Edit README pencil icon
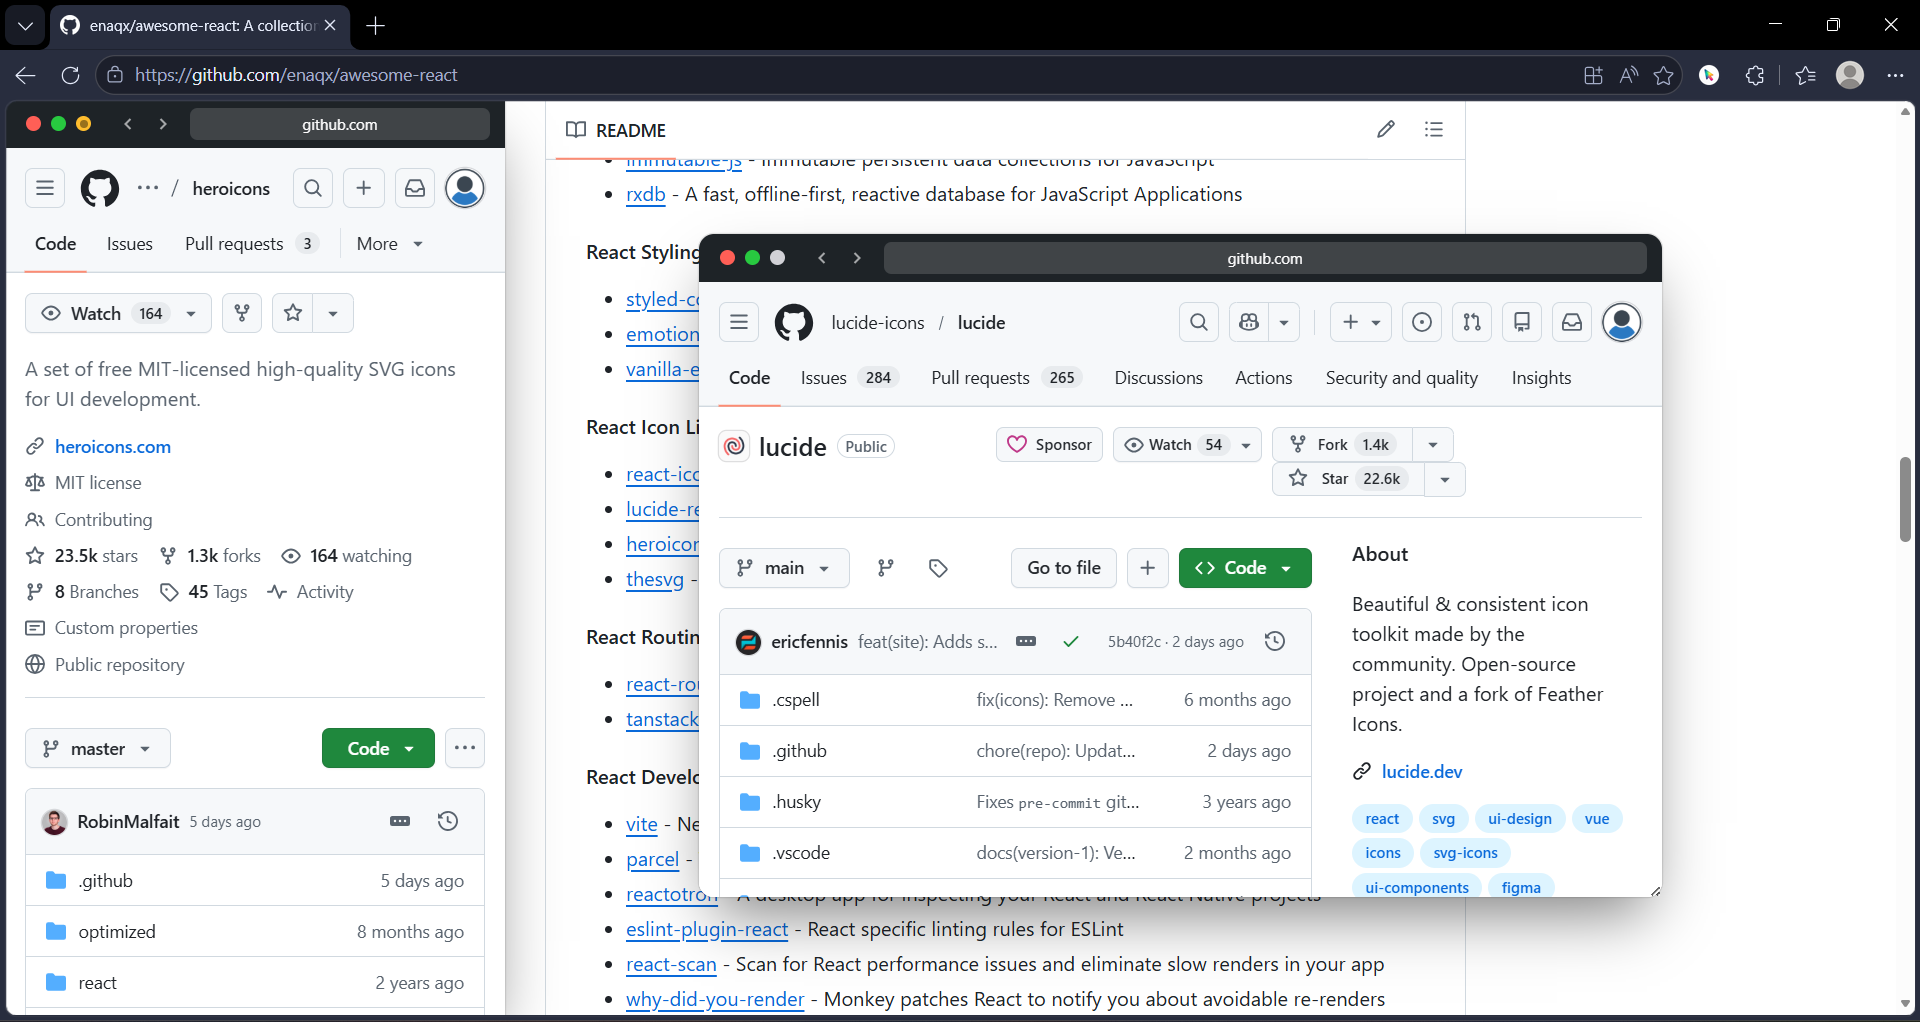1920x1022 pixels. point(1386,129)
